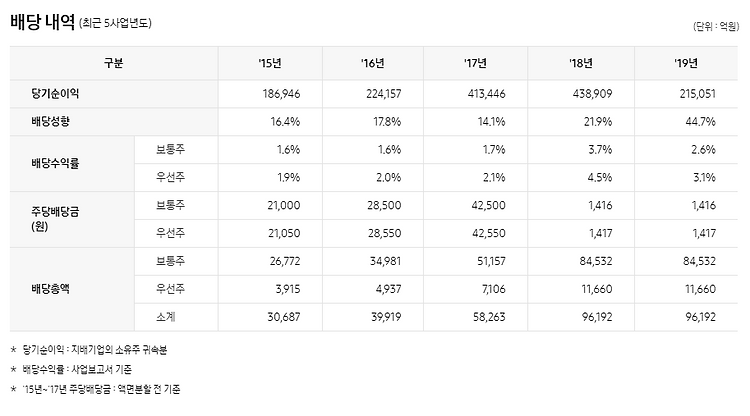750x416 pixels.
Task: Select the '17년 column header
Action: pos(475,63)
